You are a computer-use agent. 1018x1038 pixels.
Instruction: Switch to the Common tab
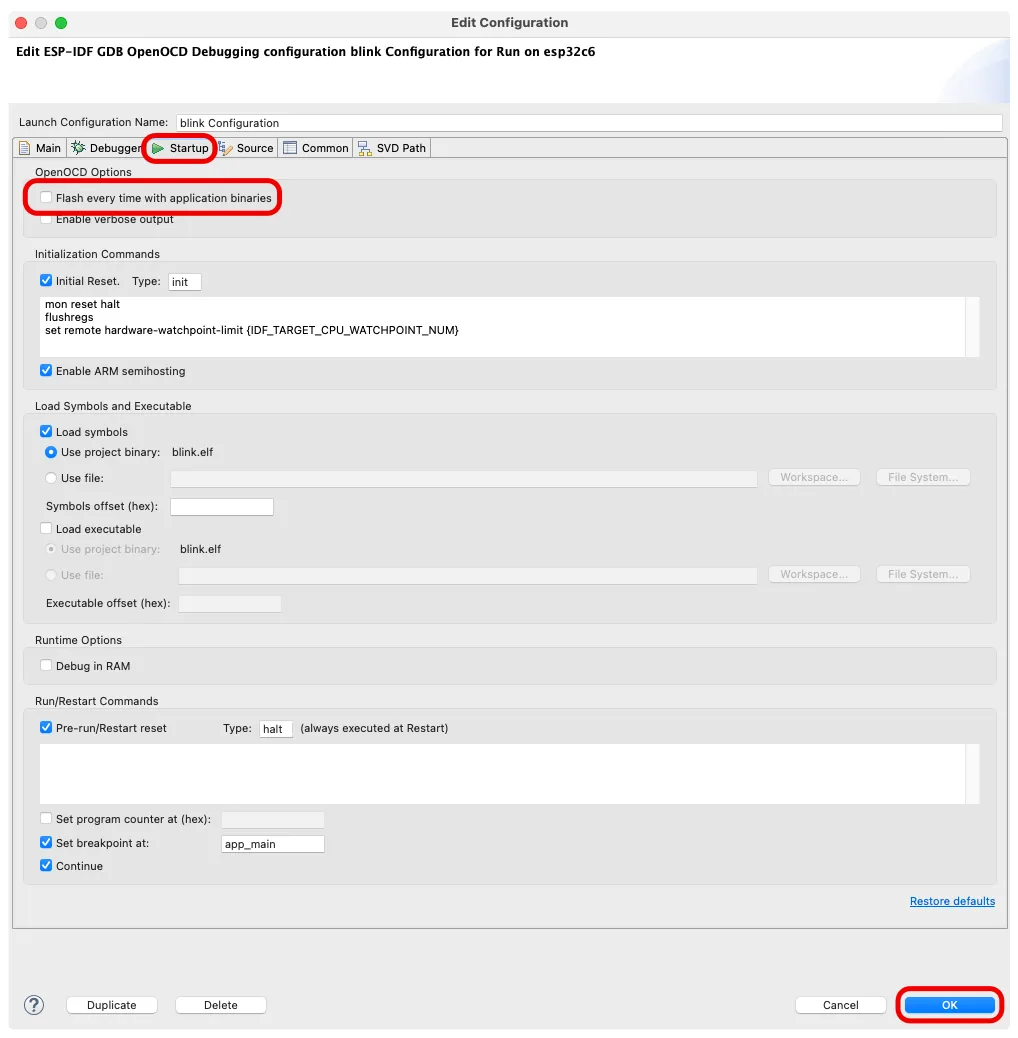[x=316, y=148]
